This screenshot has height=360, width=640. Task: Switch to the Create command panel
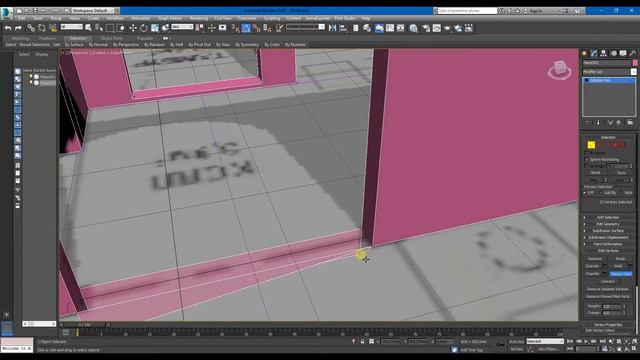584,53
